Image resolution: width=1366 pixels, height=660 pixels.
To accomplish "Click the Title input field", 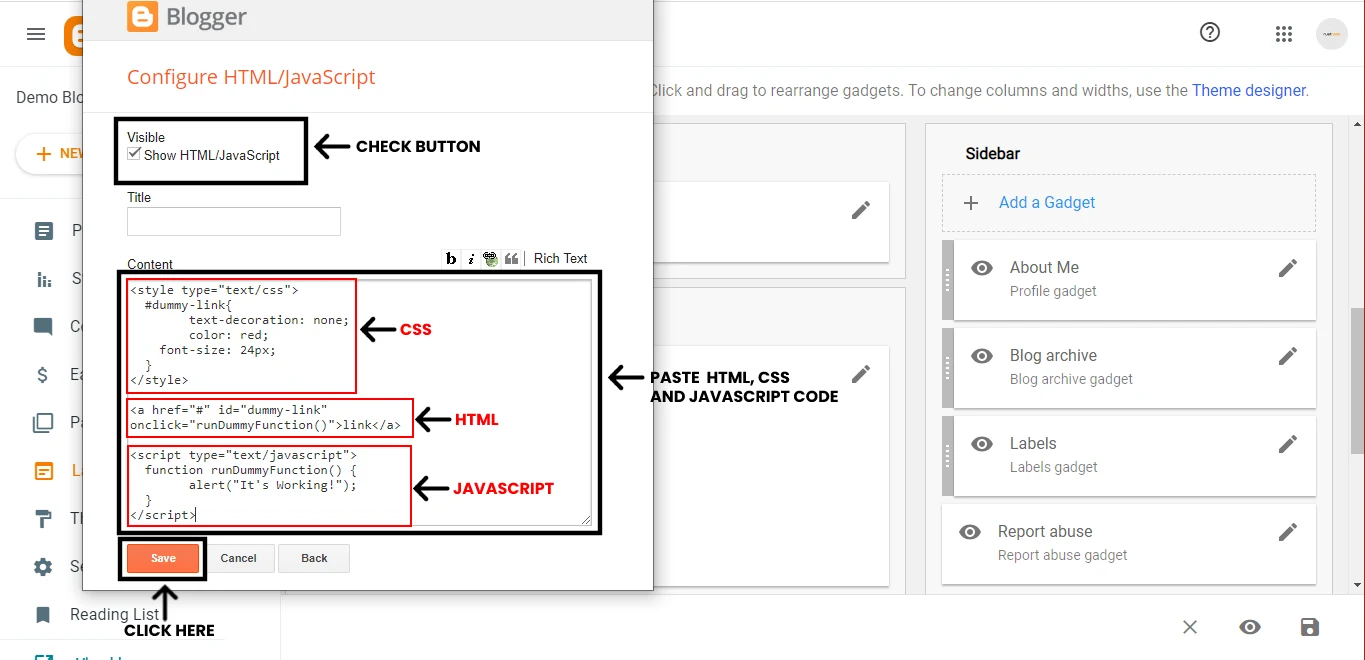I will (x=233, y=221).
